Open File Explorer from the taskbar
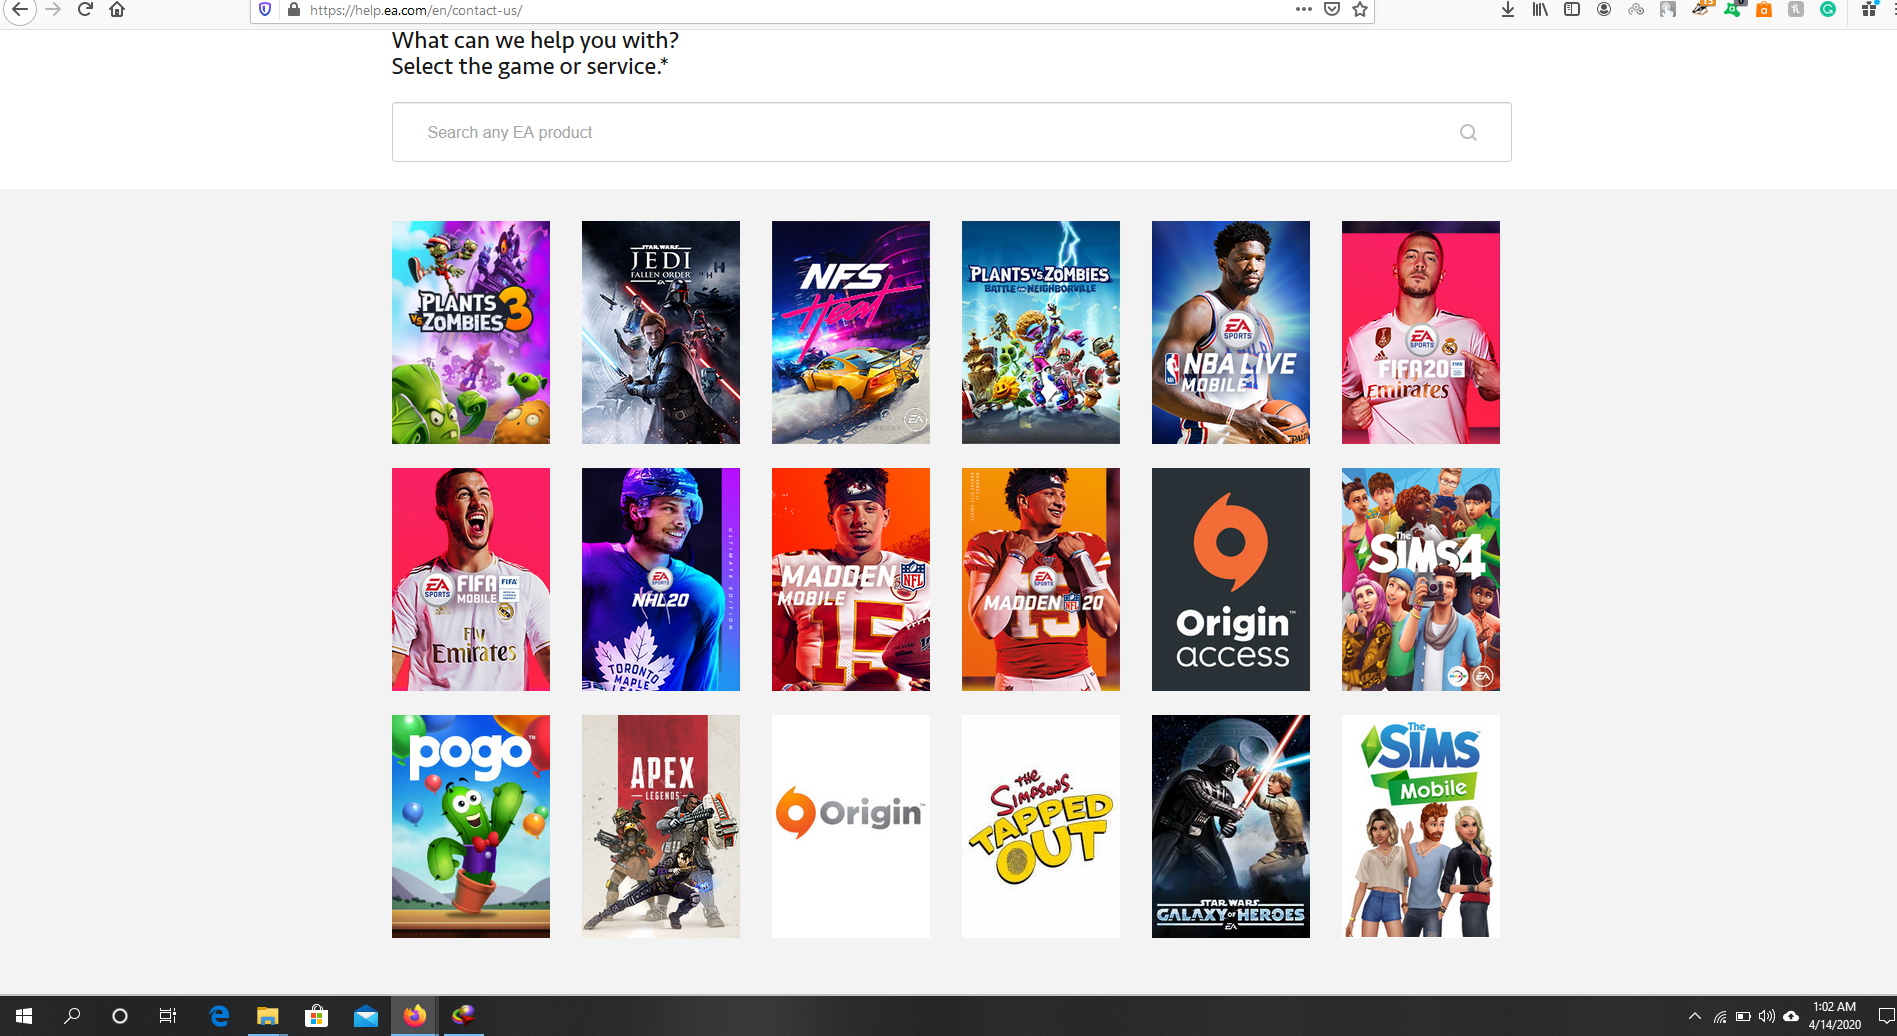 tap(268, 1016)
